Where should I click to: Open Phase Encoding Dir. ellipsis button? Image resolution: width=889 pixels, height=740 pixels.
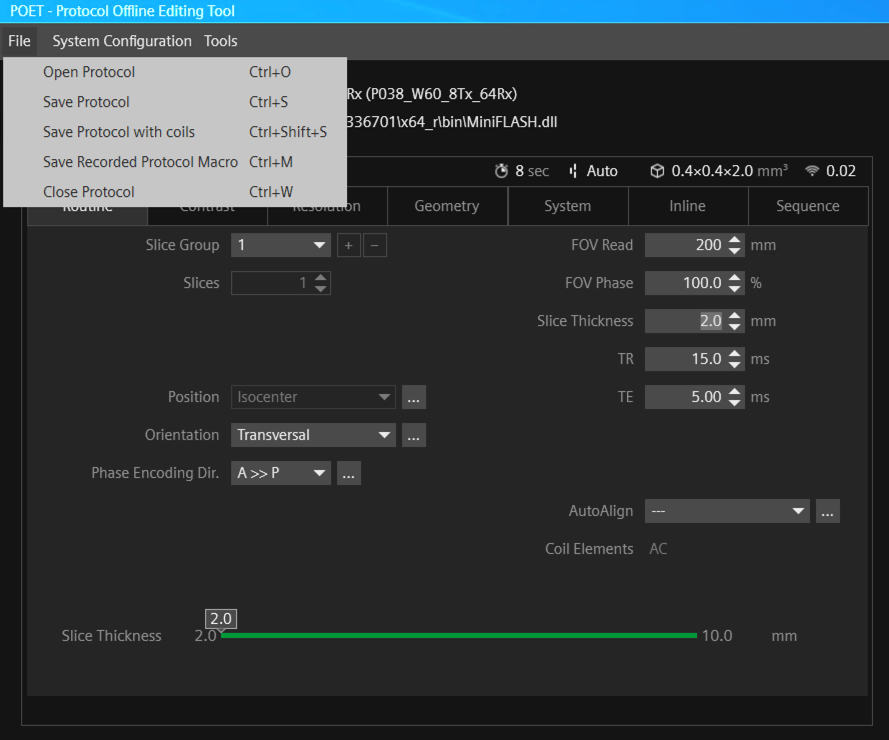pyautogui.click(x=348, y=473)
